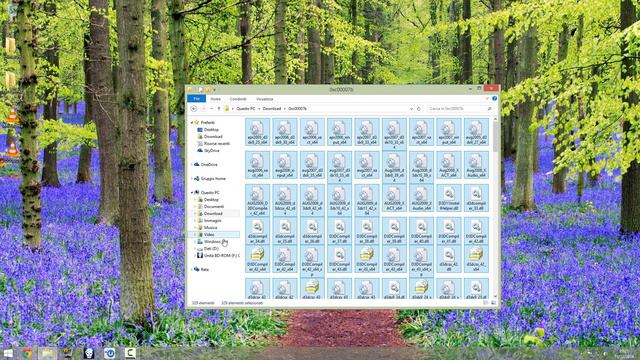The width and height of the screenshot is (640, 360).
Task: Open File Explorer from the taskbar
Action: pos(47,353)
